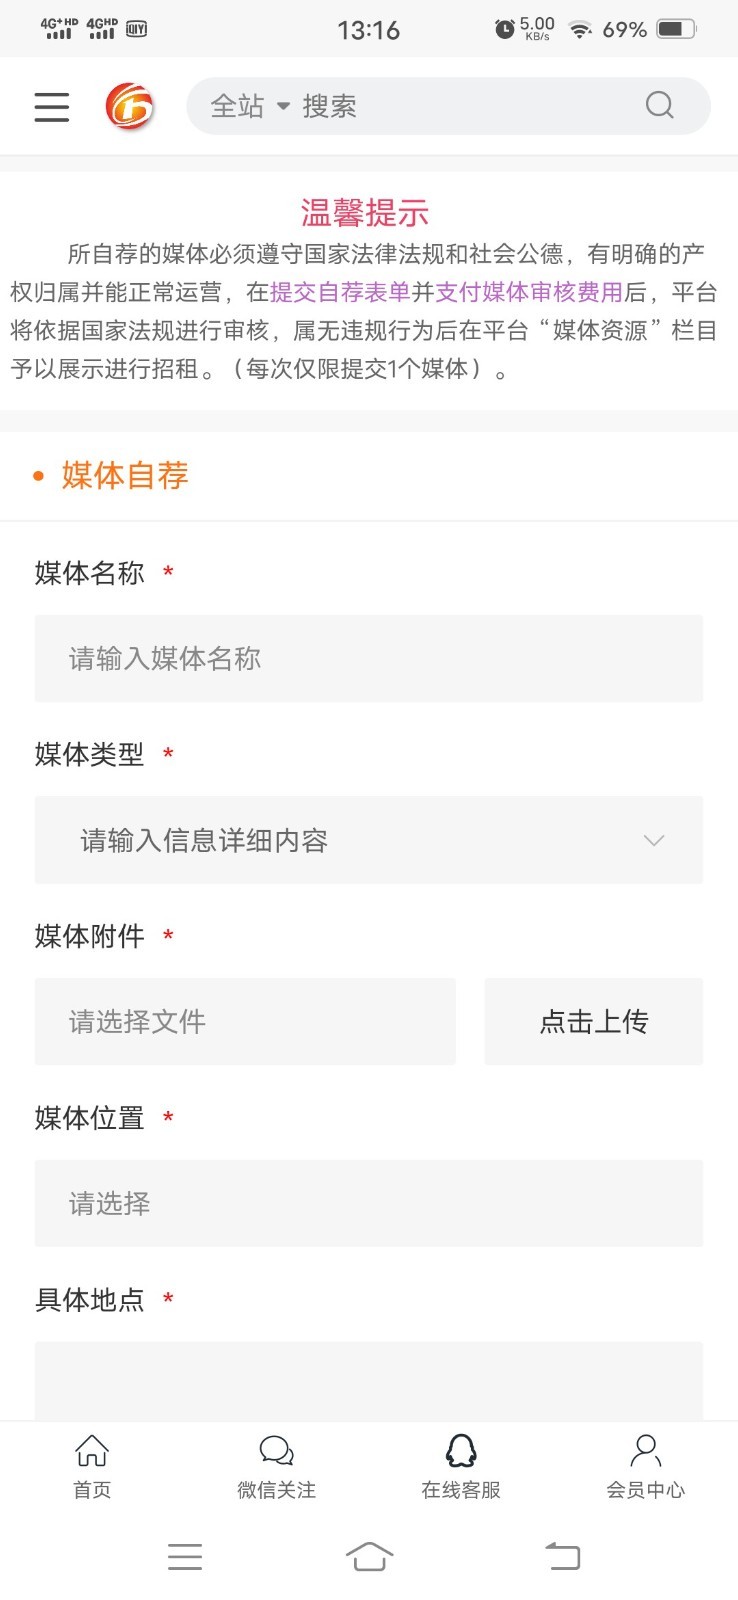Image resolution: width=738 pixels, height=1600 pixels.
Task: Tap the 在线客服 QQ penguin icon
Action: pos(461,1451)
